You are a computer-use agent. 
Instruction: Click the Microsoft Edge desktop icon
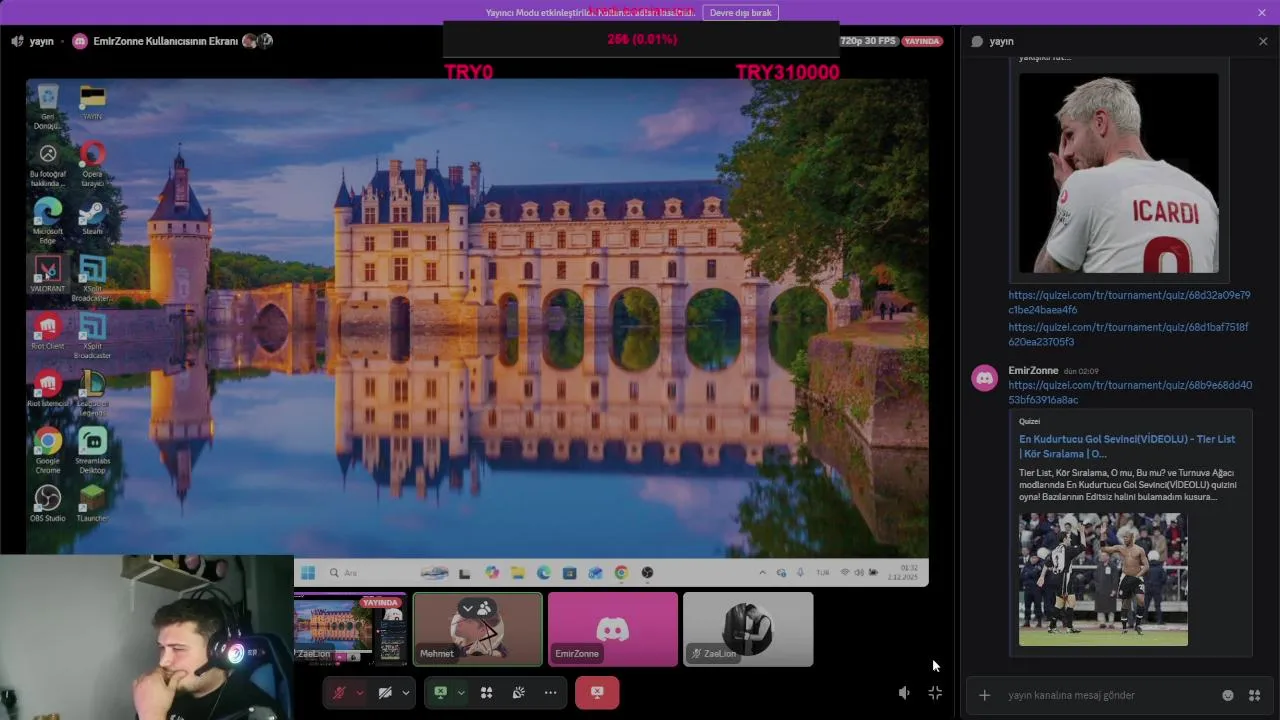47,220
